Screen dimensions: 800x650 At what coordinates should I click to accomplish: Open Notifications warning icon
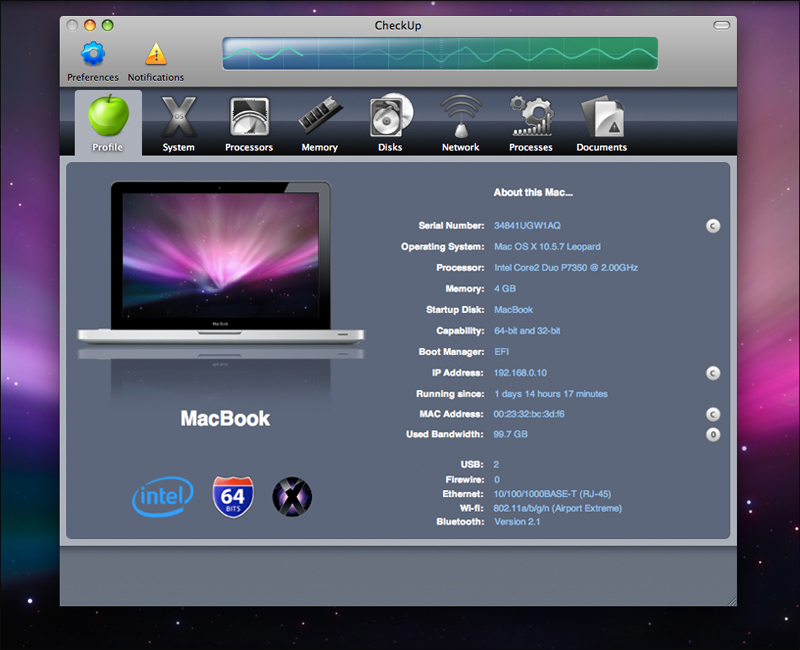click(x=156, y=54)
